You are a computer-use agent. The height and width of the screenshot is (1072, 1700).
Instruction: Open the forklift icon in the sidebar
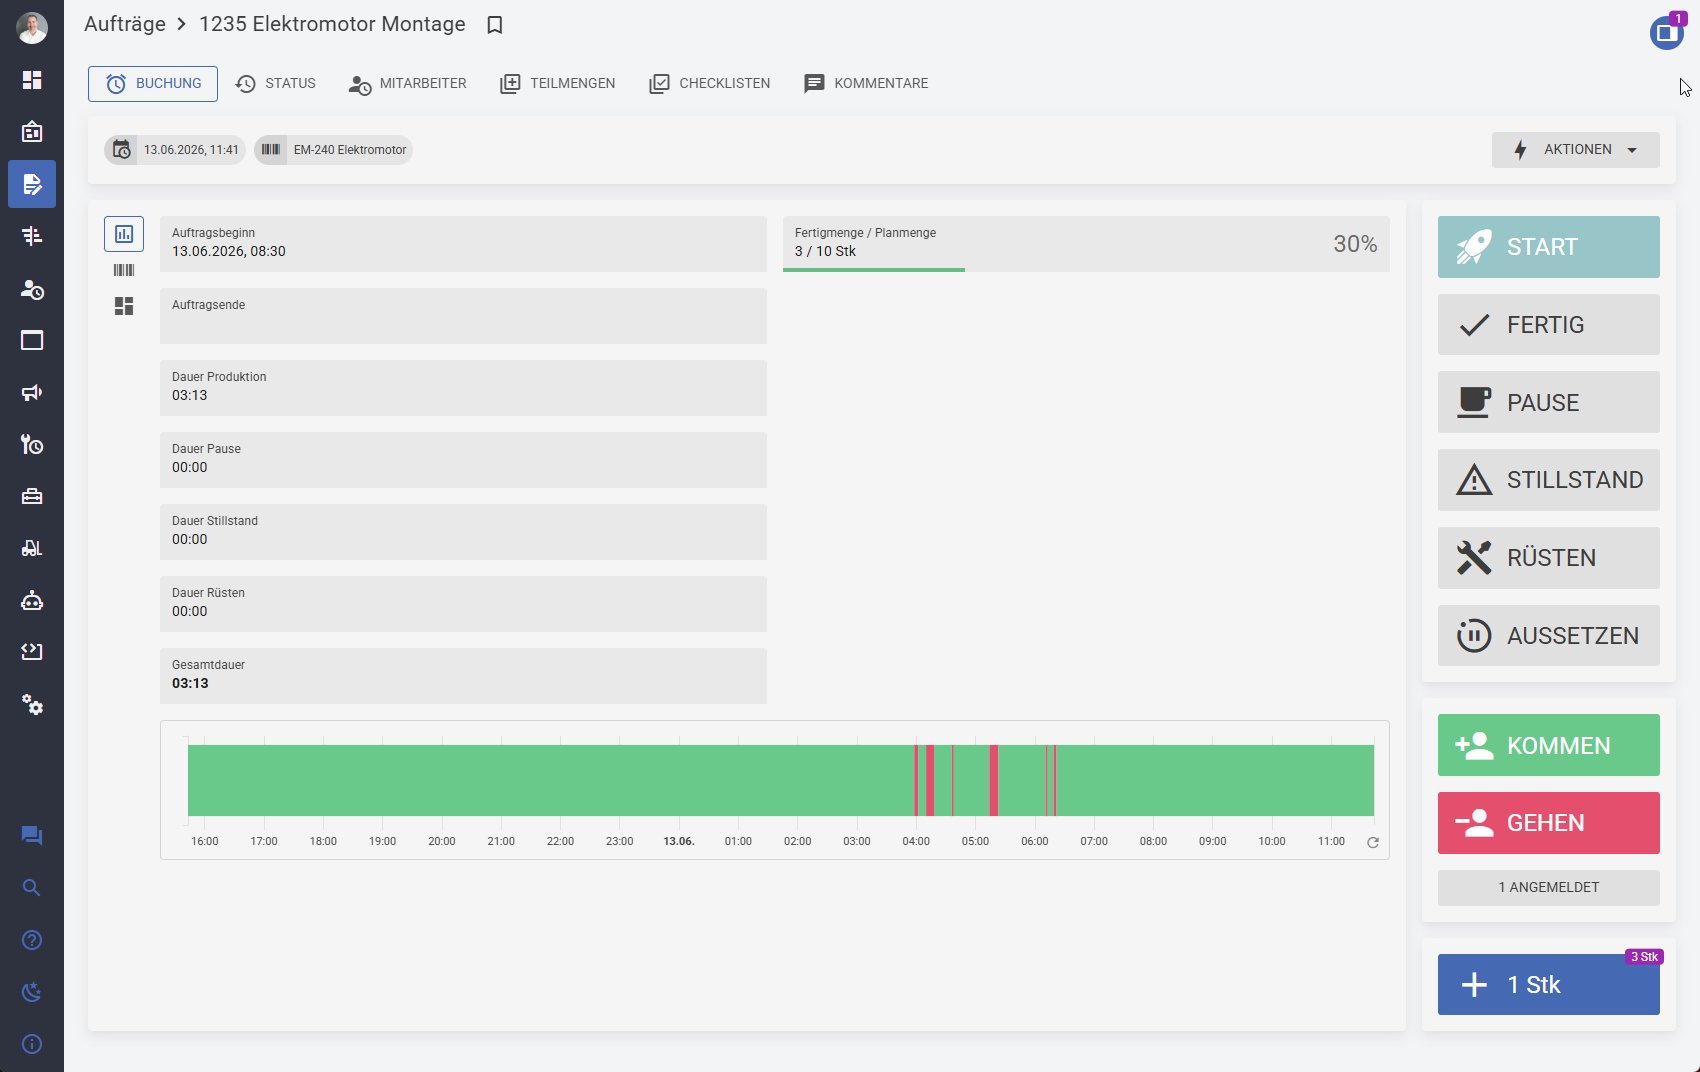(32, 548)
